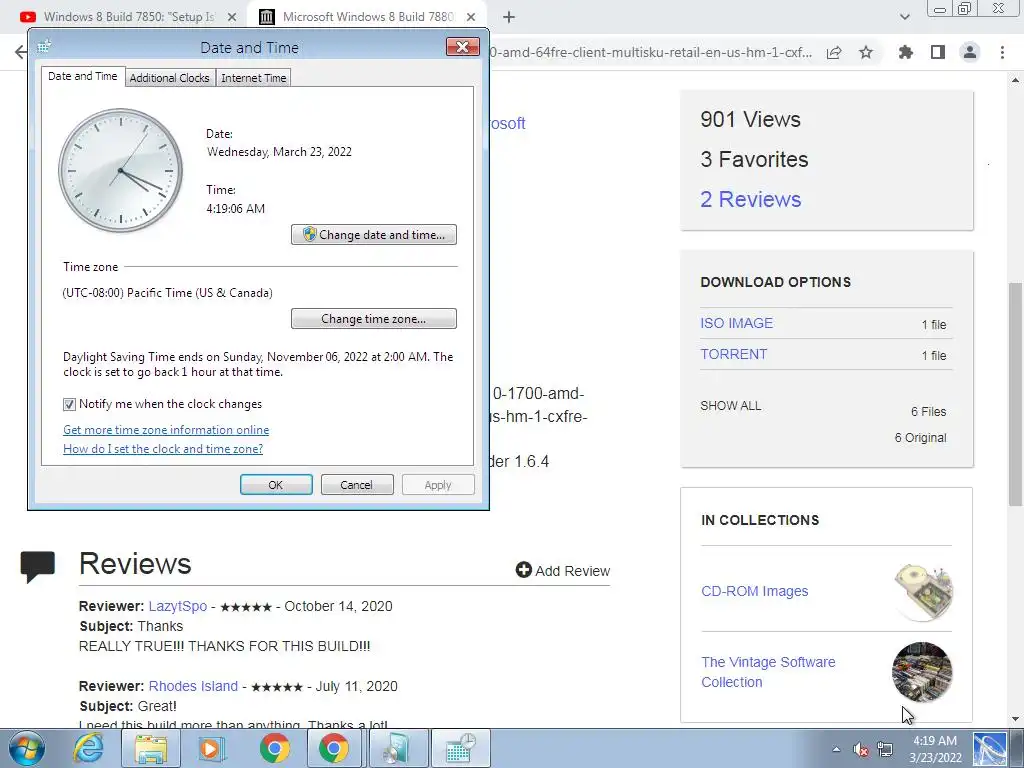Expand Chrome tab search chevron
This screenshot has height=768, width=1024.
[904, 17]
